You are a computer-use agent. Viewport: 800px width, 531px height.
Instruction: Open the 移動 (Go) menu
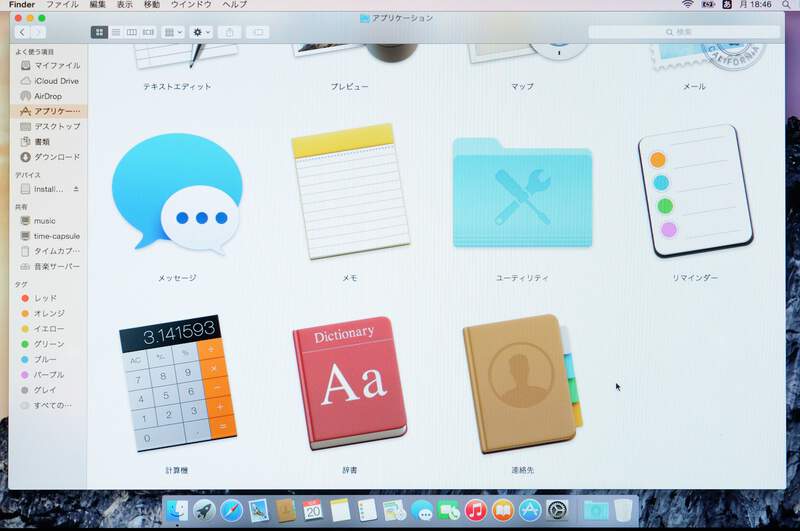pyautogui.click(x=152, y=4)
